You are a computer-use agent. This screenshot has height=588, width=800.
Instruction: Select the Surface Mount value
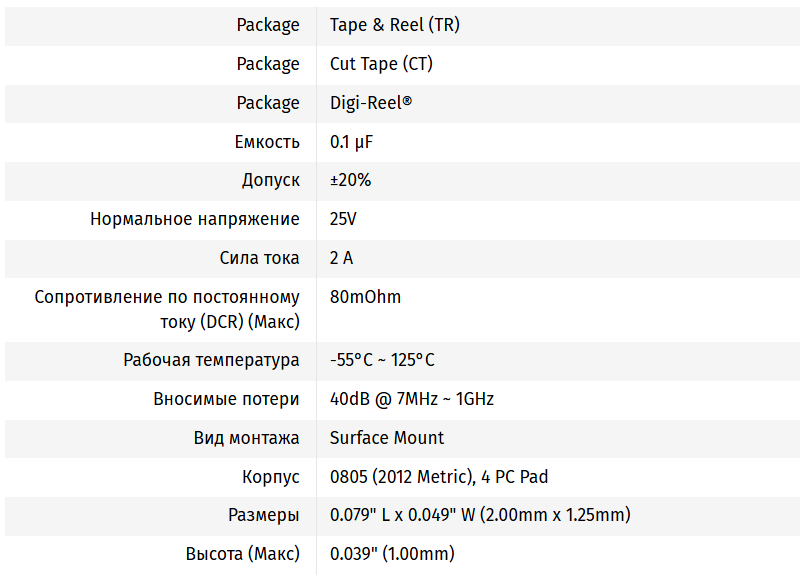(x=387, y=438)
